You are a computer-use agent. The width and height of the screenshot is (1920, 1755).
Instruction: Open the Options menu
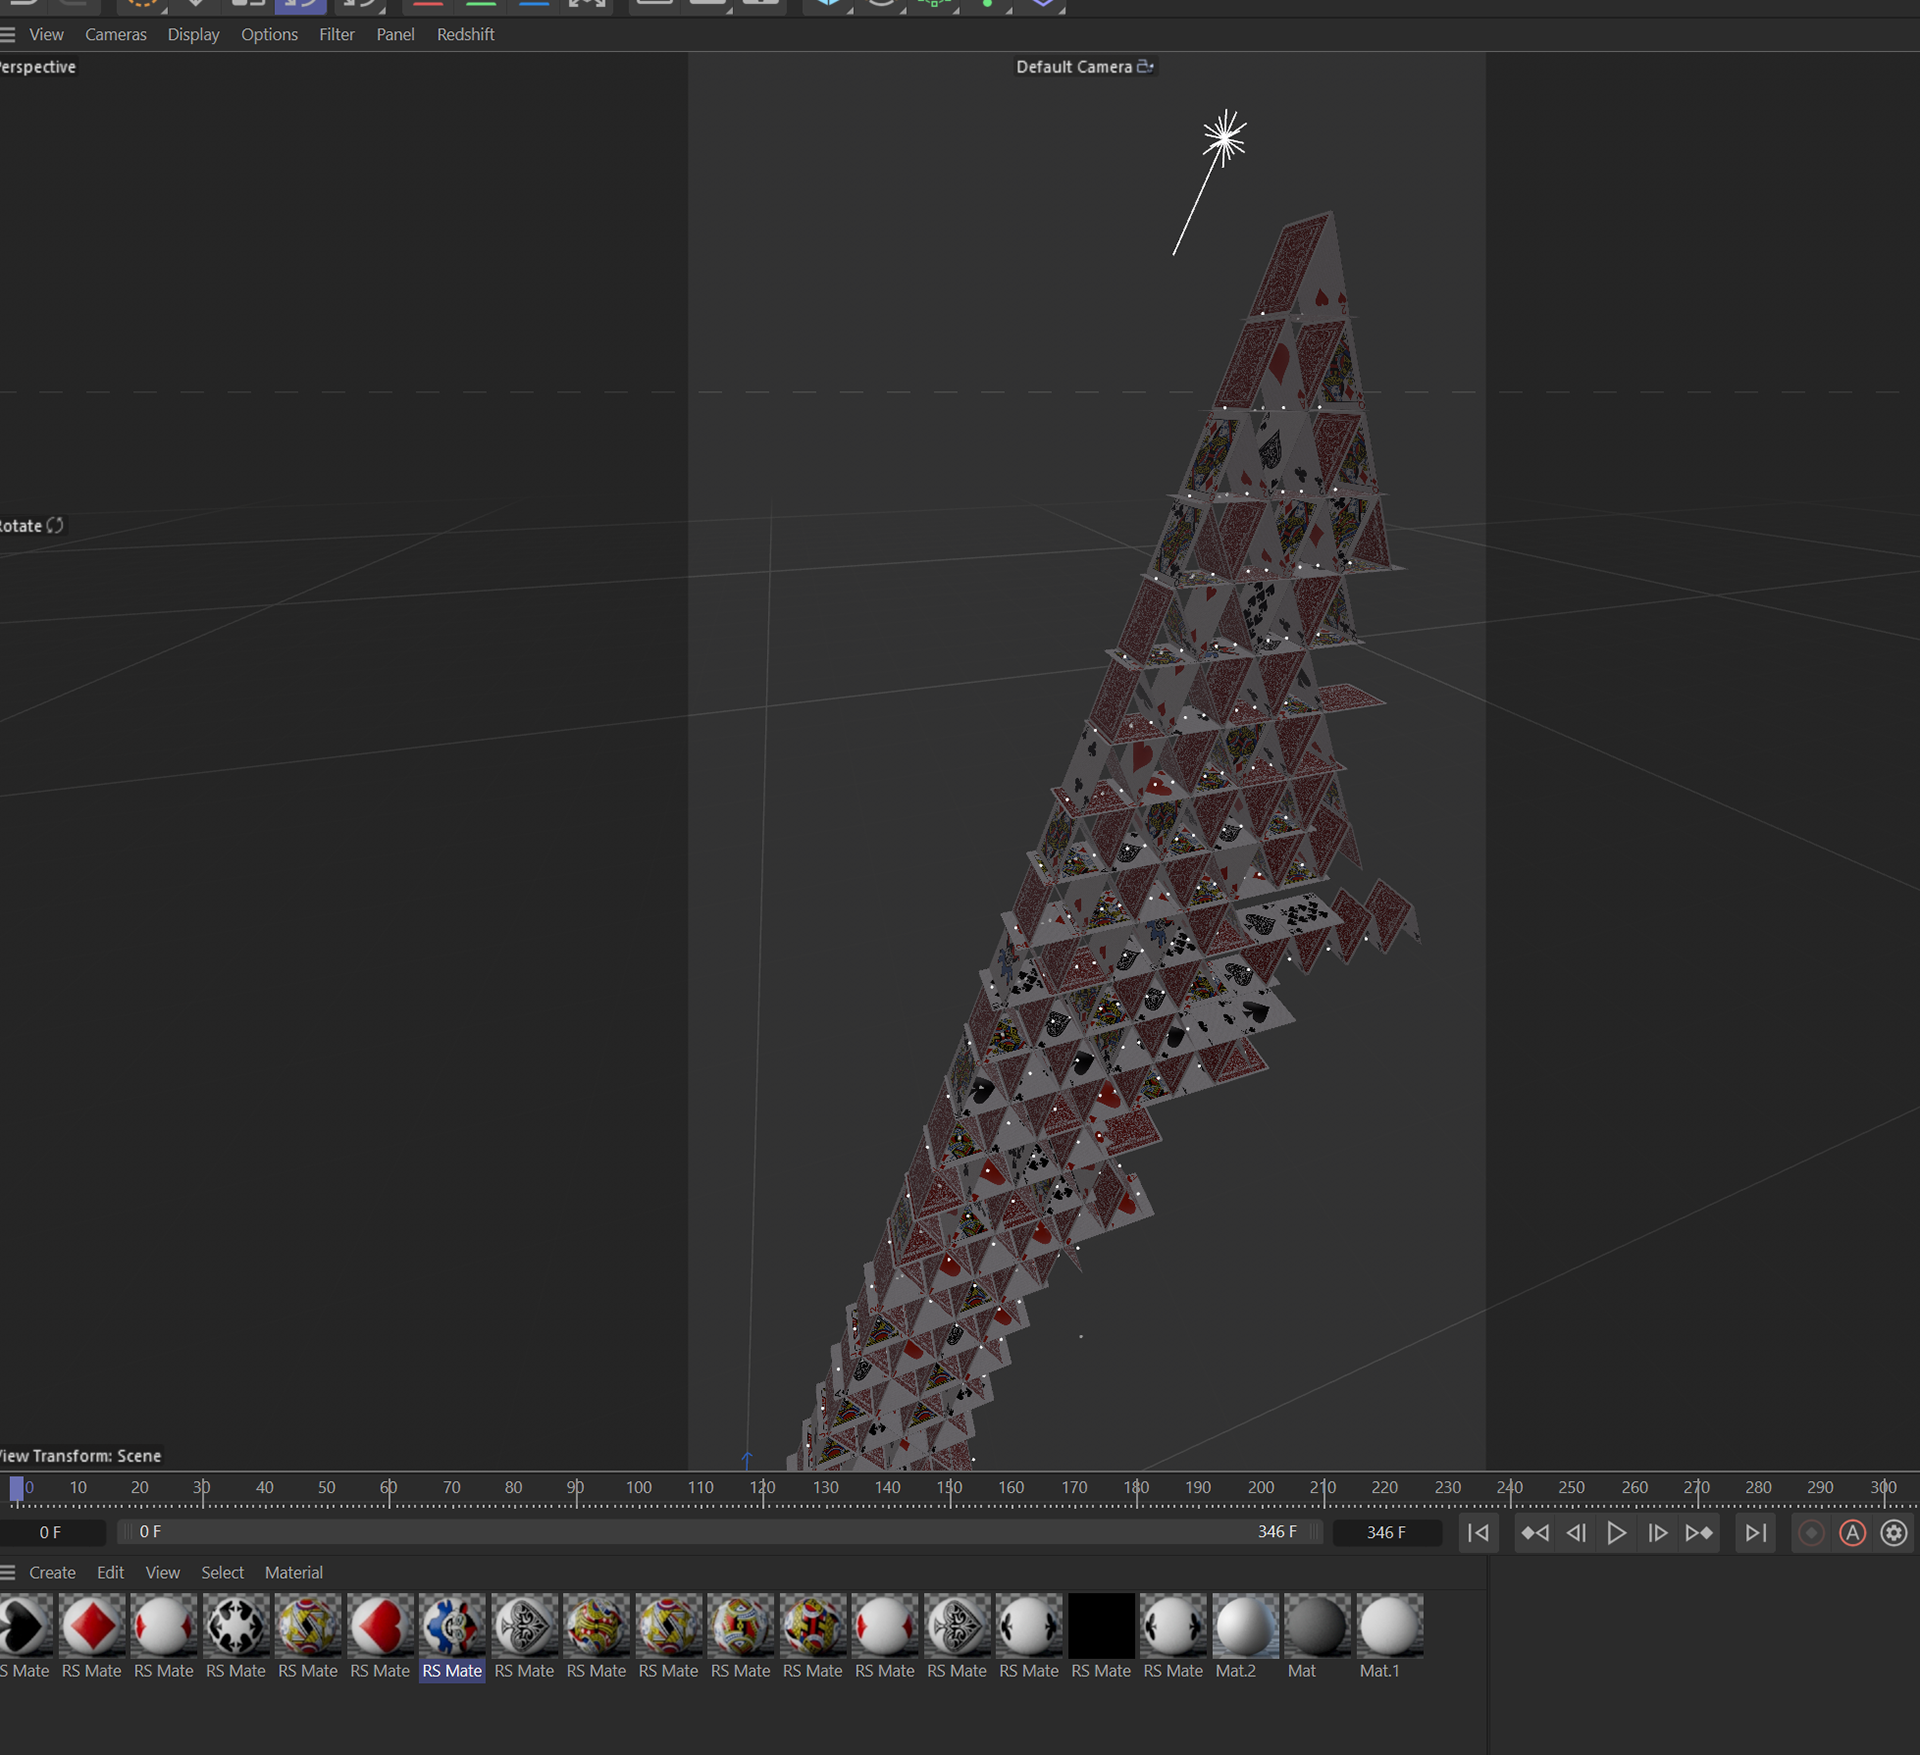pos(269,35)
